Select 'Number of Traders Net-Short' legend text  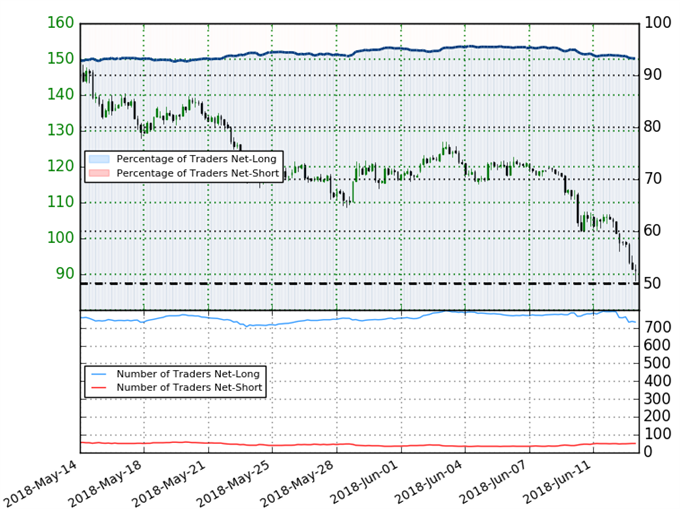pos(190,387)
